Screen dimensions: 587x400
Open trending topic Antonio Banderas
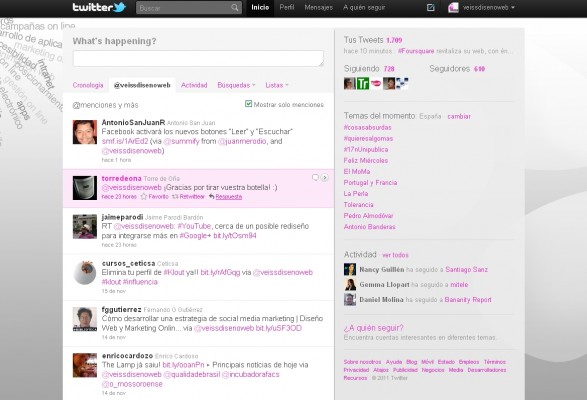coord(369,227)
